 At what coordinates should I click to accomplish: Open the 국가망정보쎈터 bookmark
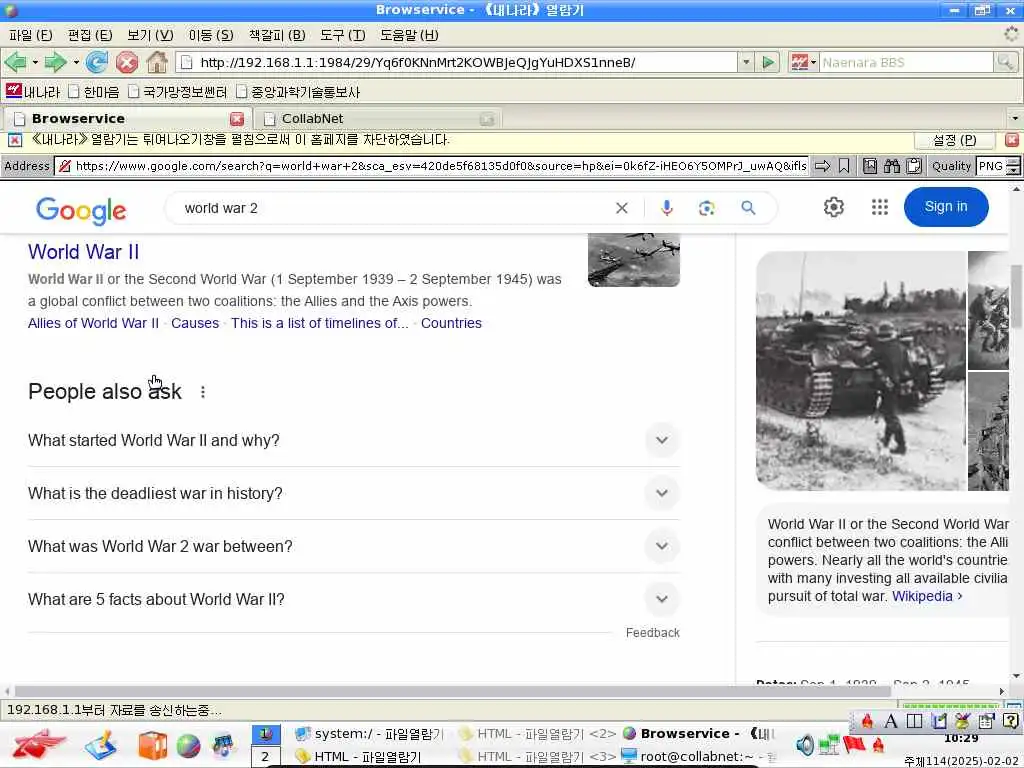pos(178,92)
